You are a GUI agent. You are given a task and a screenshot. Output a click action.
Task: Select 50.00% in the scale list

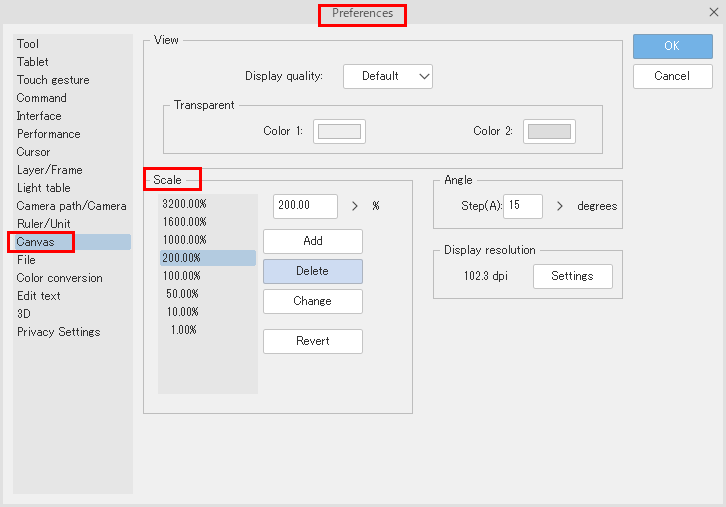[183, 294]
